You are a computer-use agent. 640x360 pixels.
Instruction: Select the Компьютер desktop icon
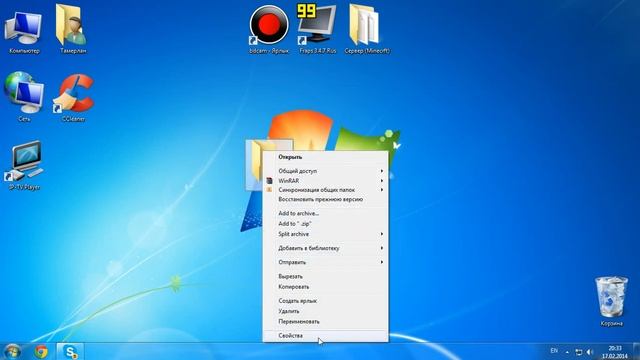(x=24, y=33)
